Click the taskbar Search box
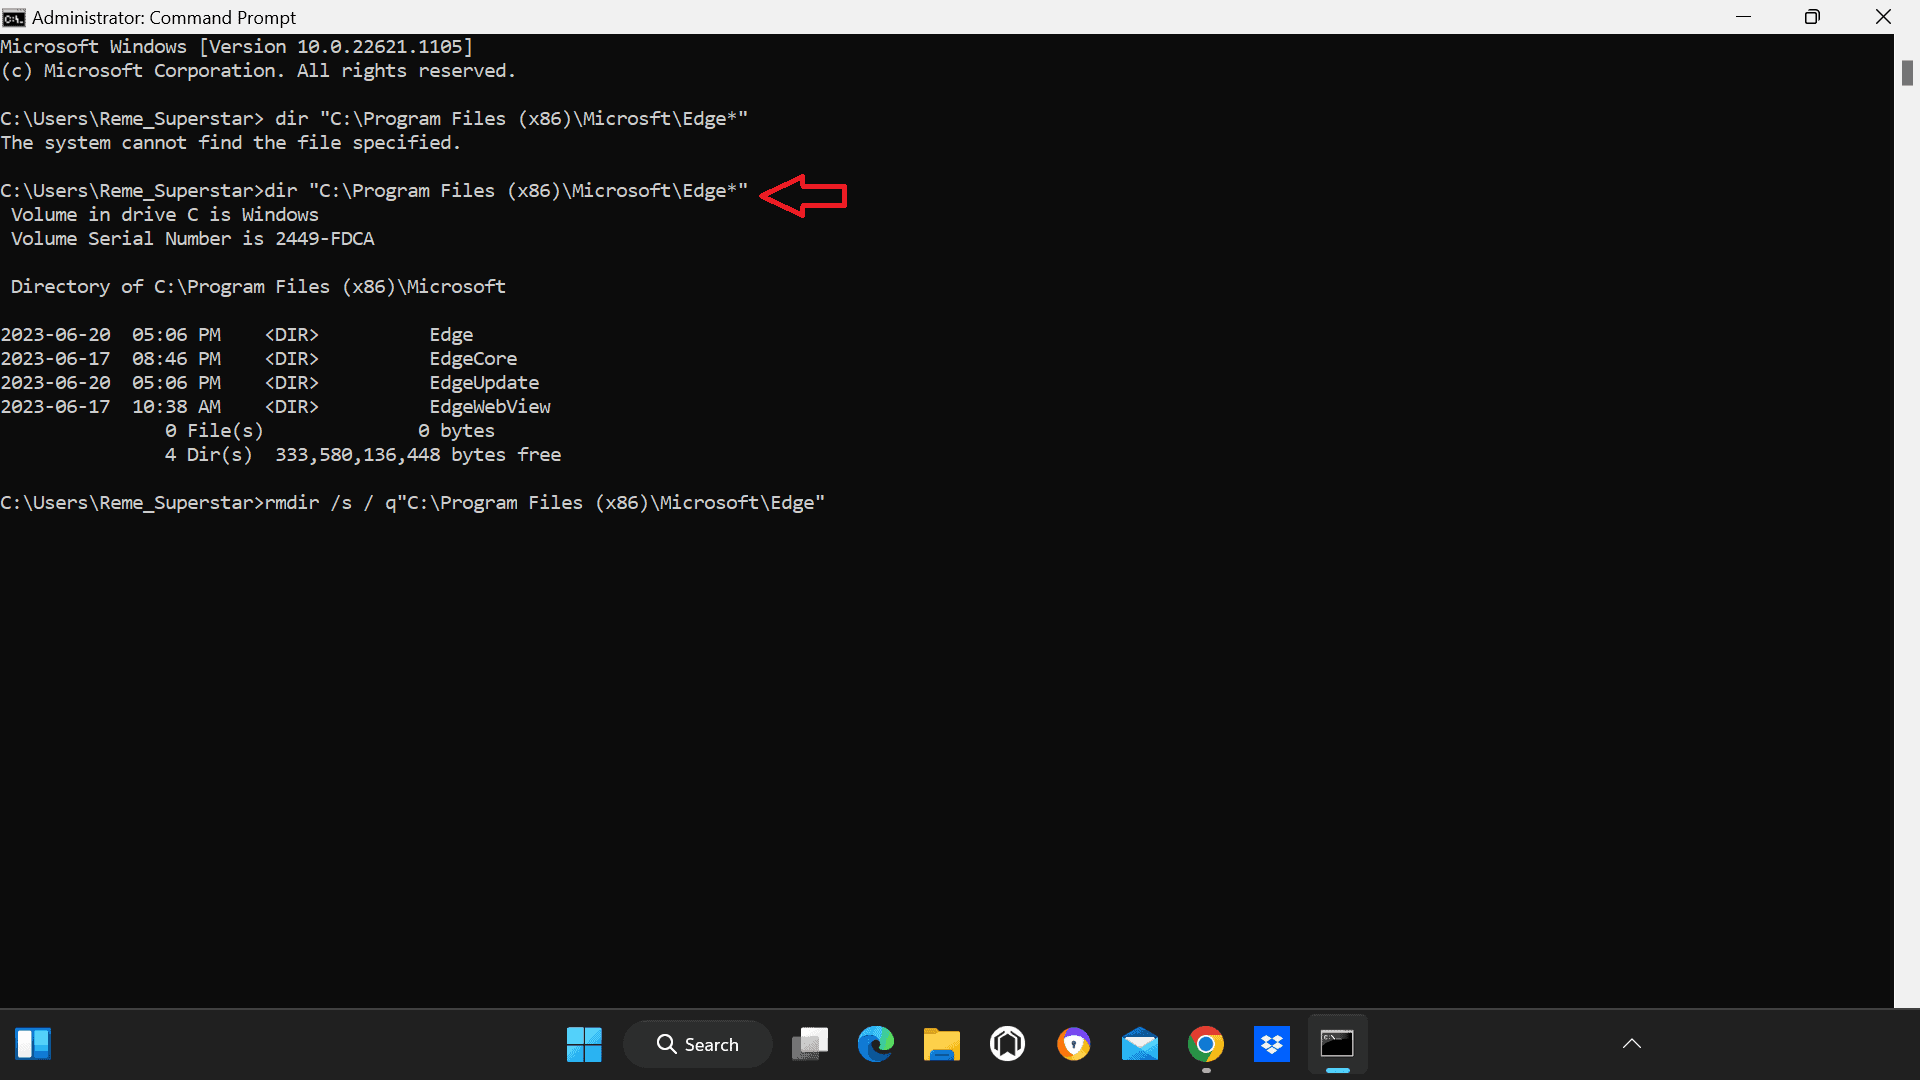 tap(698, 1044)
